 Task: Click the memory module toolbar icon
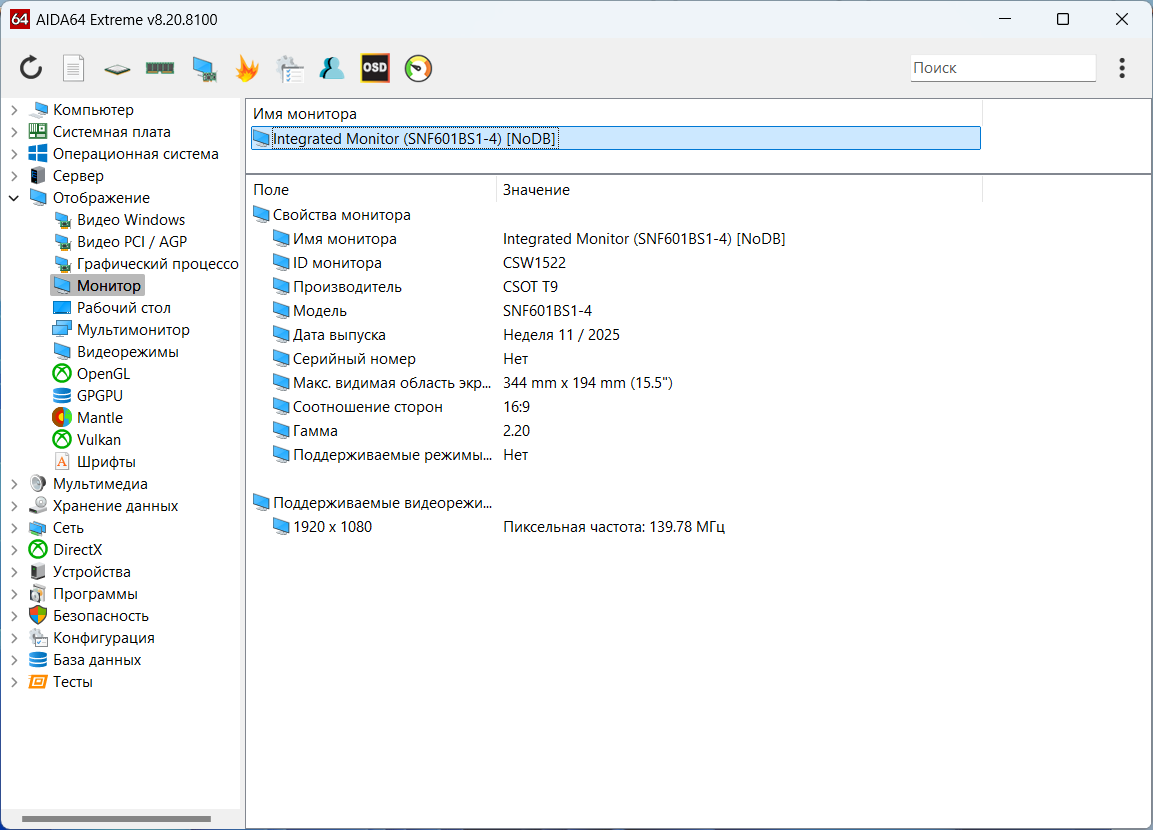point(160,68)
